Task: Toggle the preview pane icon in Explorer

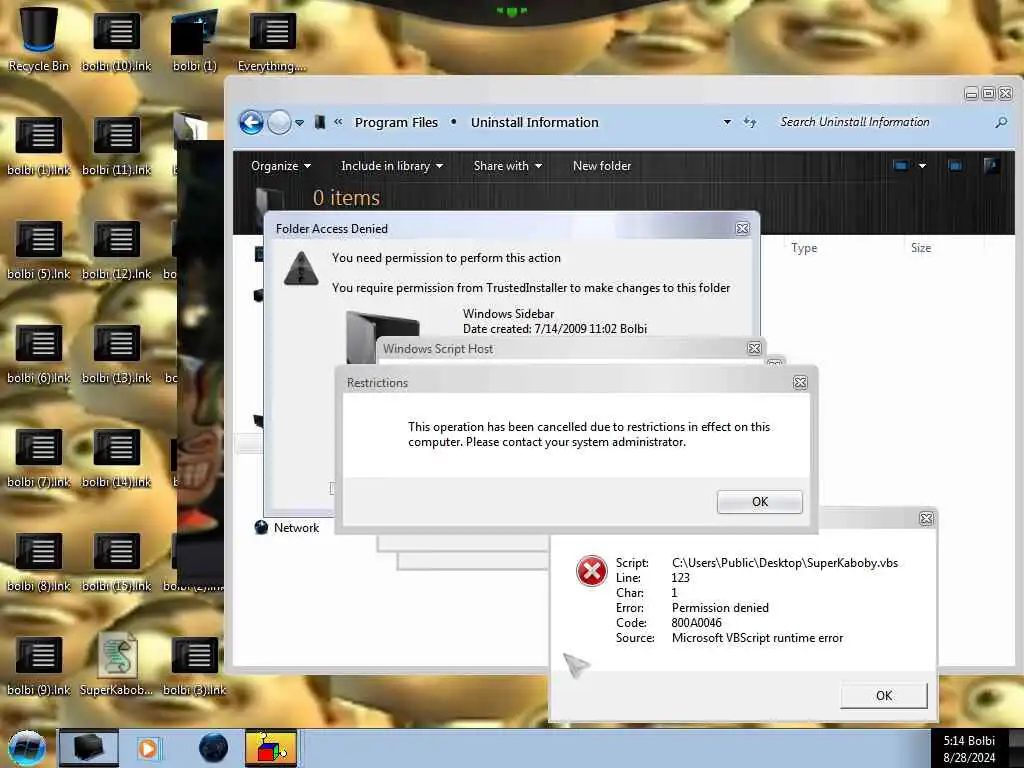Action: click(955, 166)
